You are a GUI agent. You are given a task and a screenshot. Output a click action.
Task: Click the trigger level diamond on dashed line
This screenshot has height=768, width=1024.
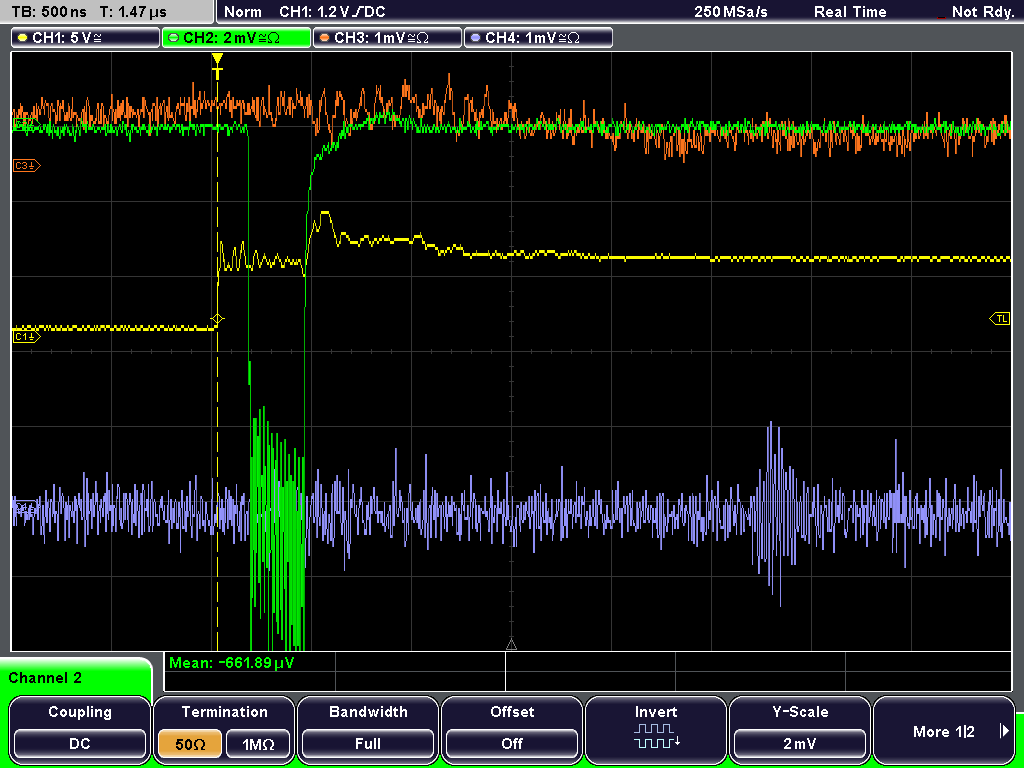pyautogui.click(x=217, y=319)
